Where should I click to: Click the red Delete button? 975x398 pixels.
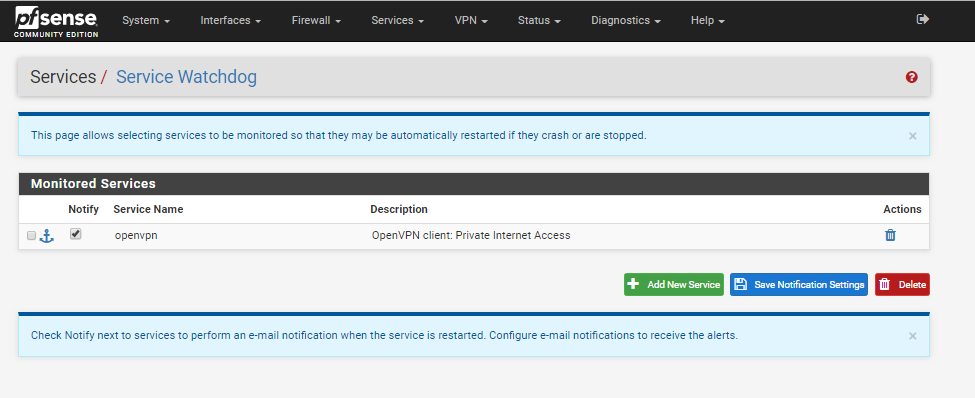point(902,284)
